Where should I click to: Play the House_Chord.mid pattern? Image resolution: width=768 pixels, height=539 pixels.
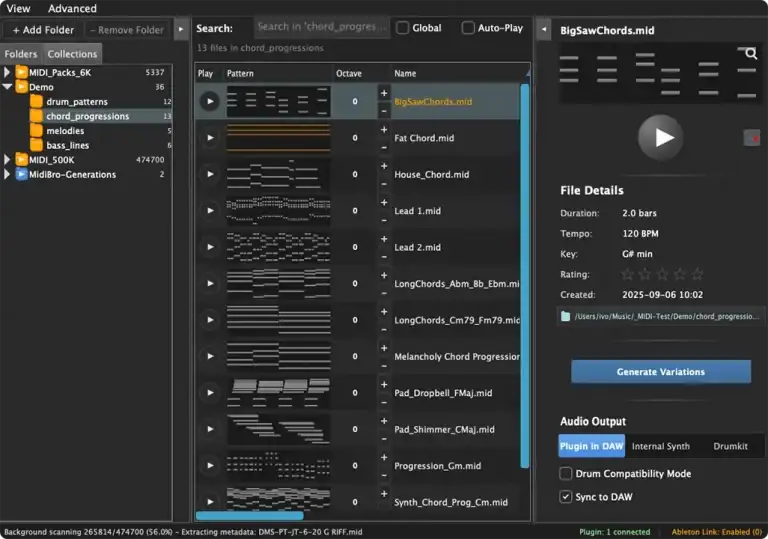pyautogui.click(x=210, y=174)
